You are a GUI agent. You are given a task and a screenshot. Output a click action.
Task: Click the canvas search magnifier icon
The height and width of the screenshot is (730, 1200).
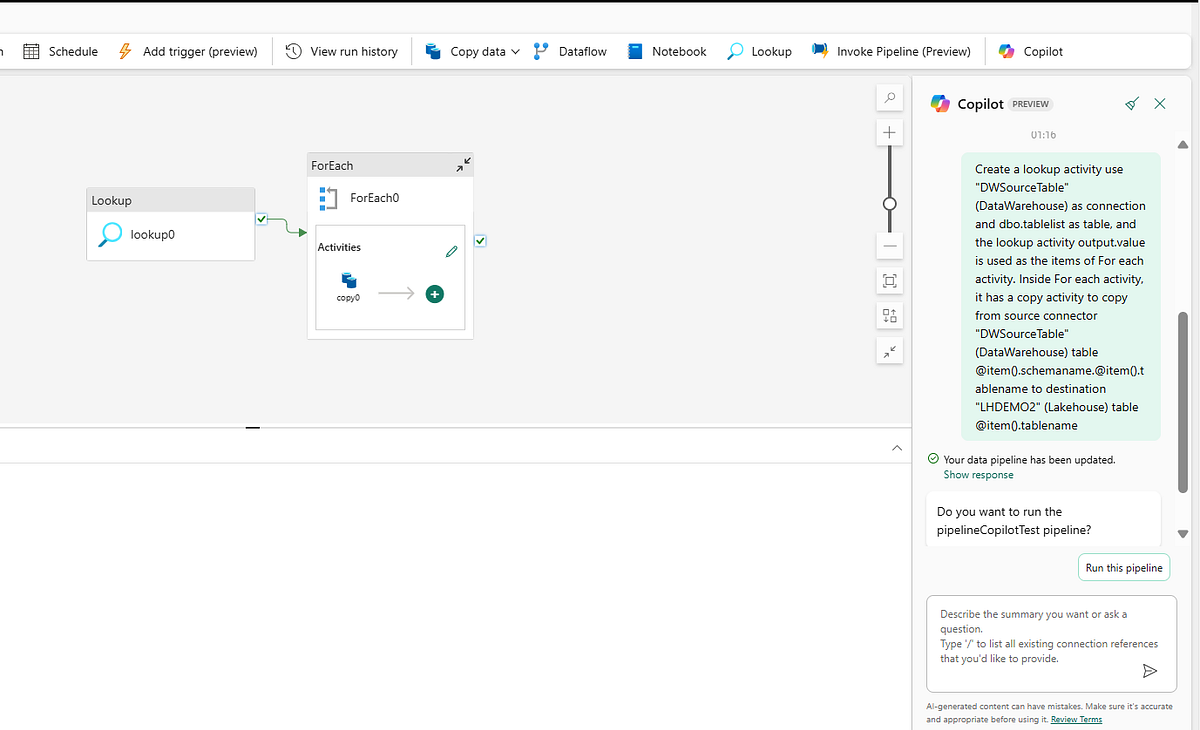coord(889,98)
